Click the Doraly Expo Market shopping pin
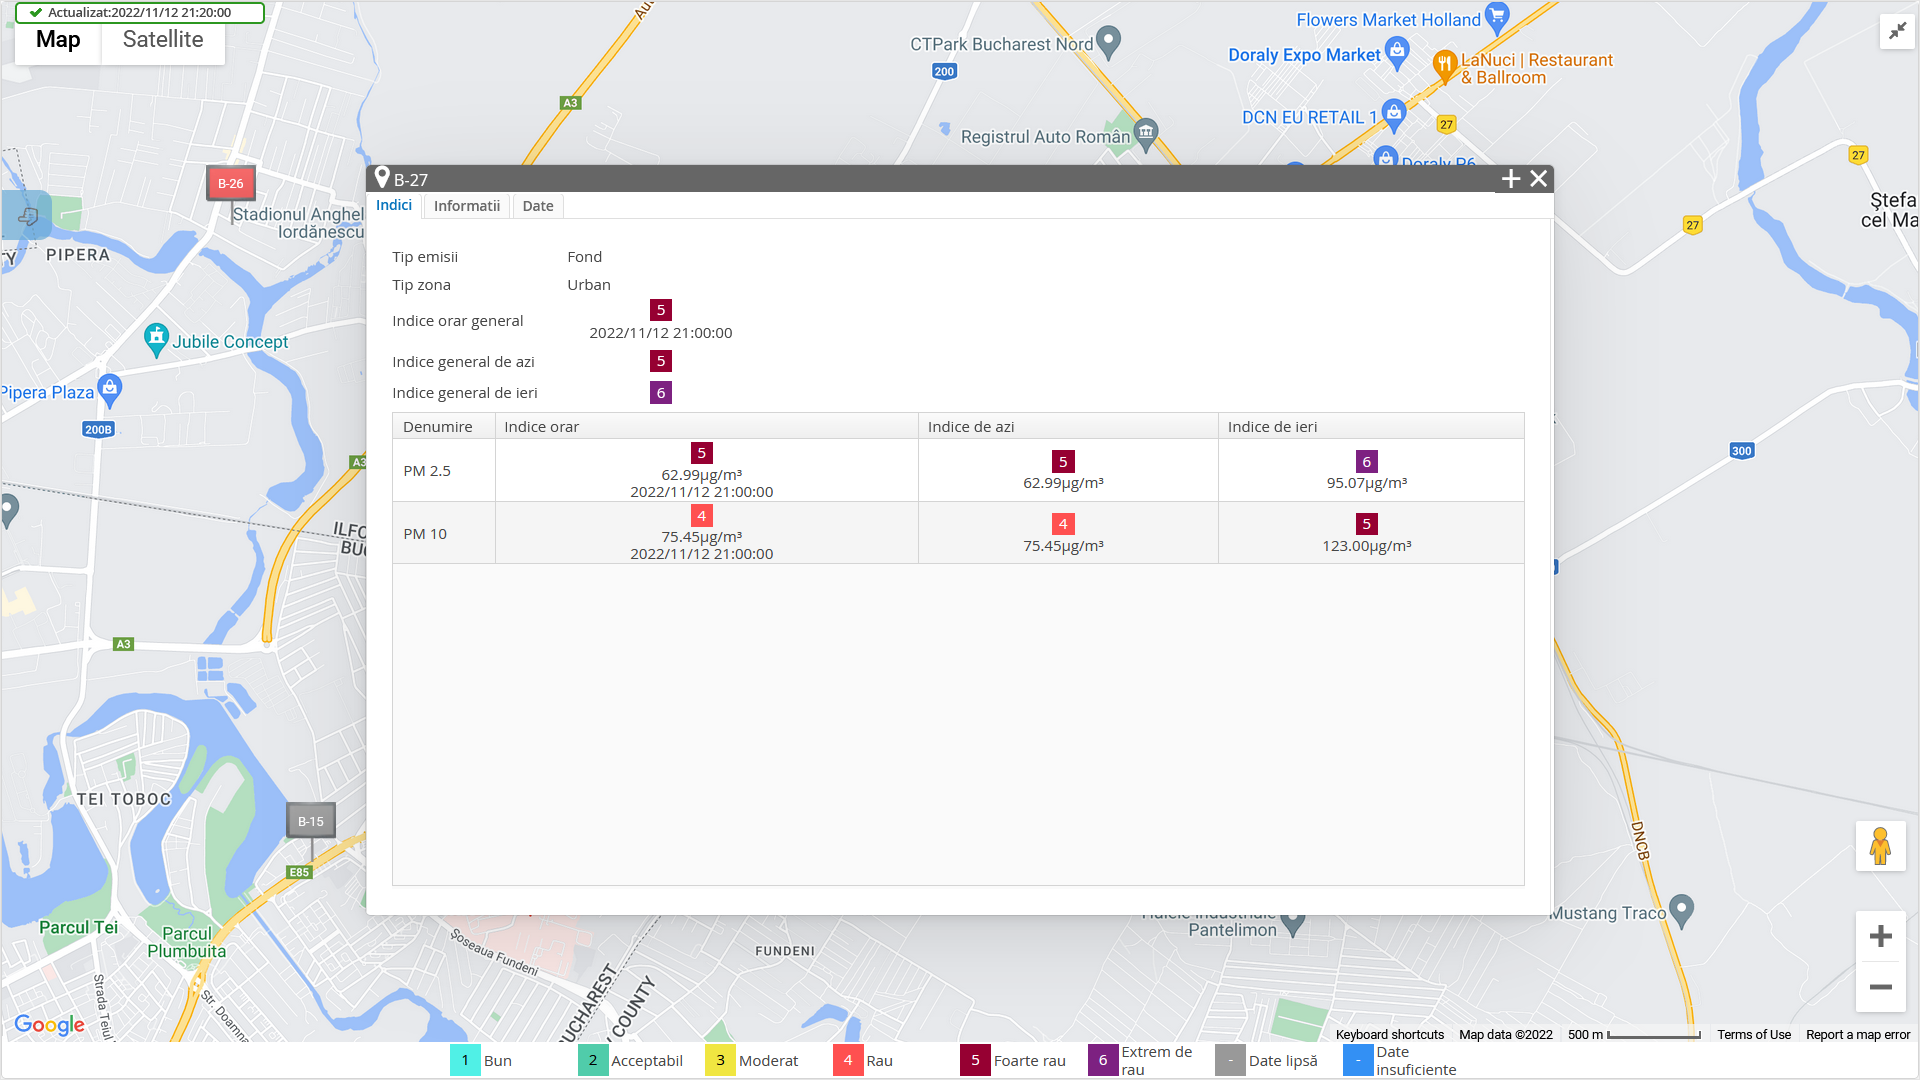 pos(1397,51)
